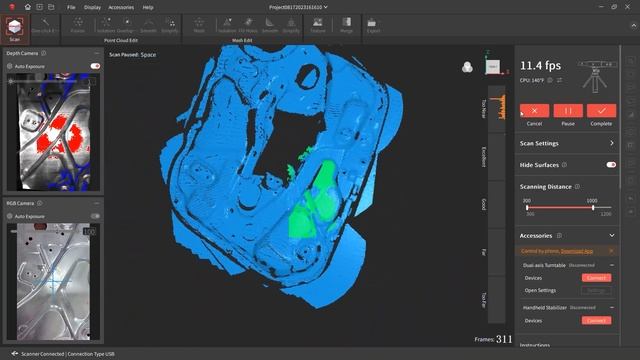The height and width of the screenshot is (360, 640).
Task: Click the info icon beside Accessories
Action: (560, 236)
